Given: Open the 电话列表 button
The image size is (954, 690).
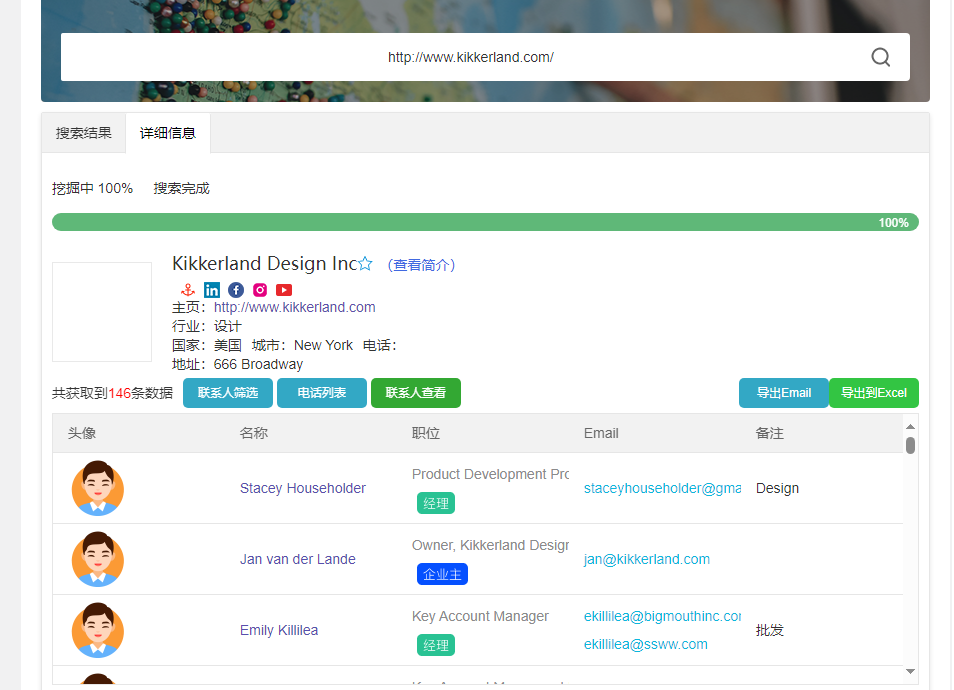Looking at the screenshot, I should (322, 393).
